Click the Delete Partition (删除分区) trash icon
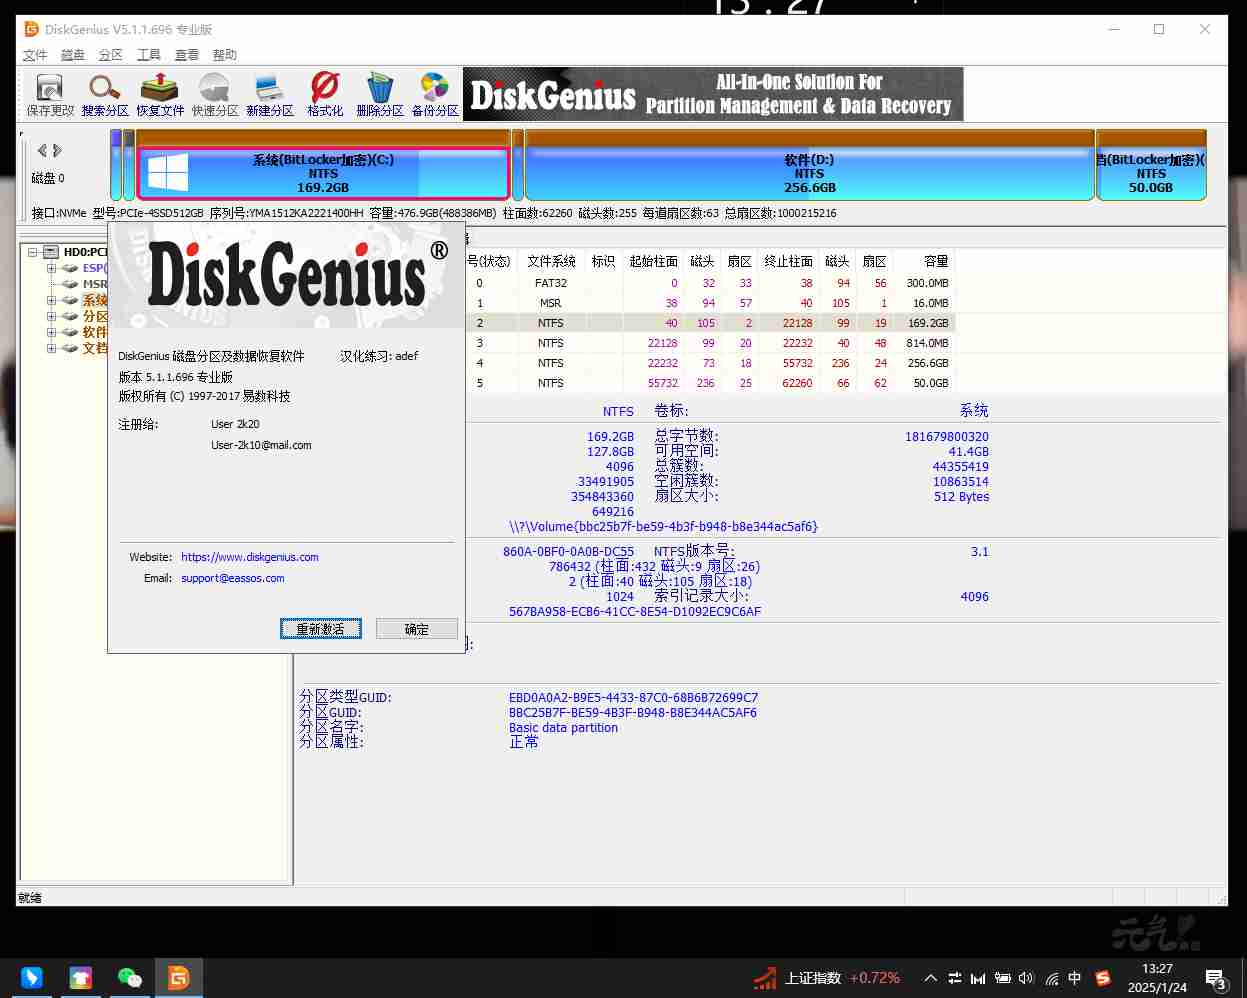Viewport: 1247px width, 998px height. (380, 94)
